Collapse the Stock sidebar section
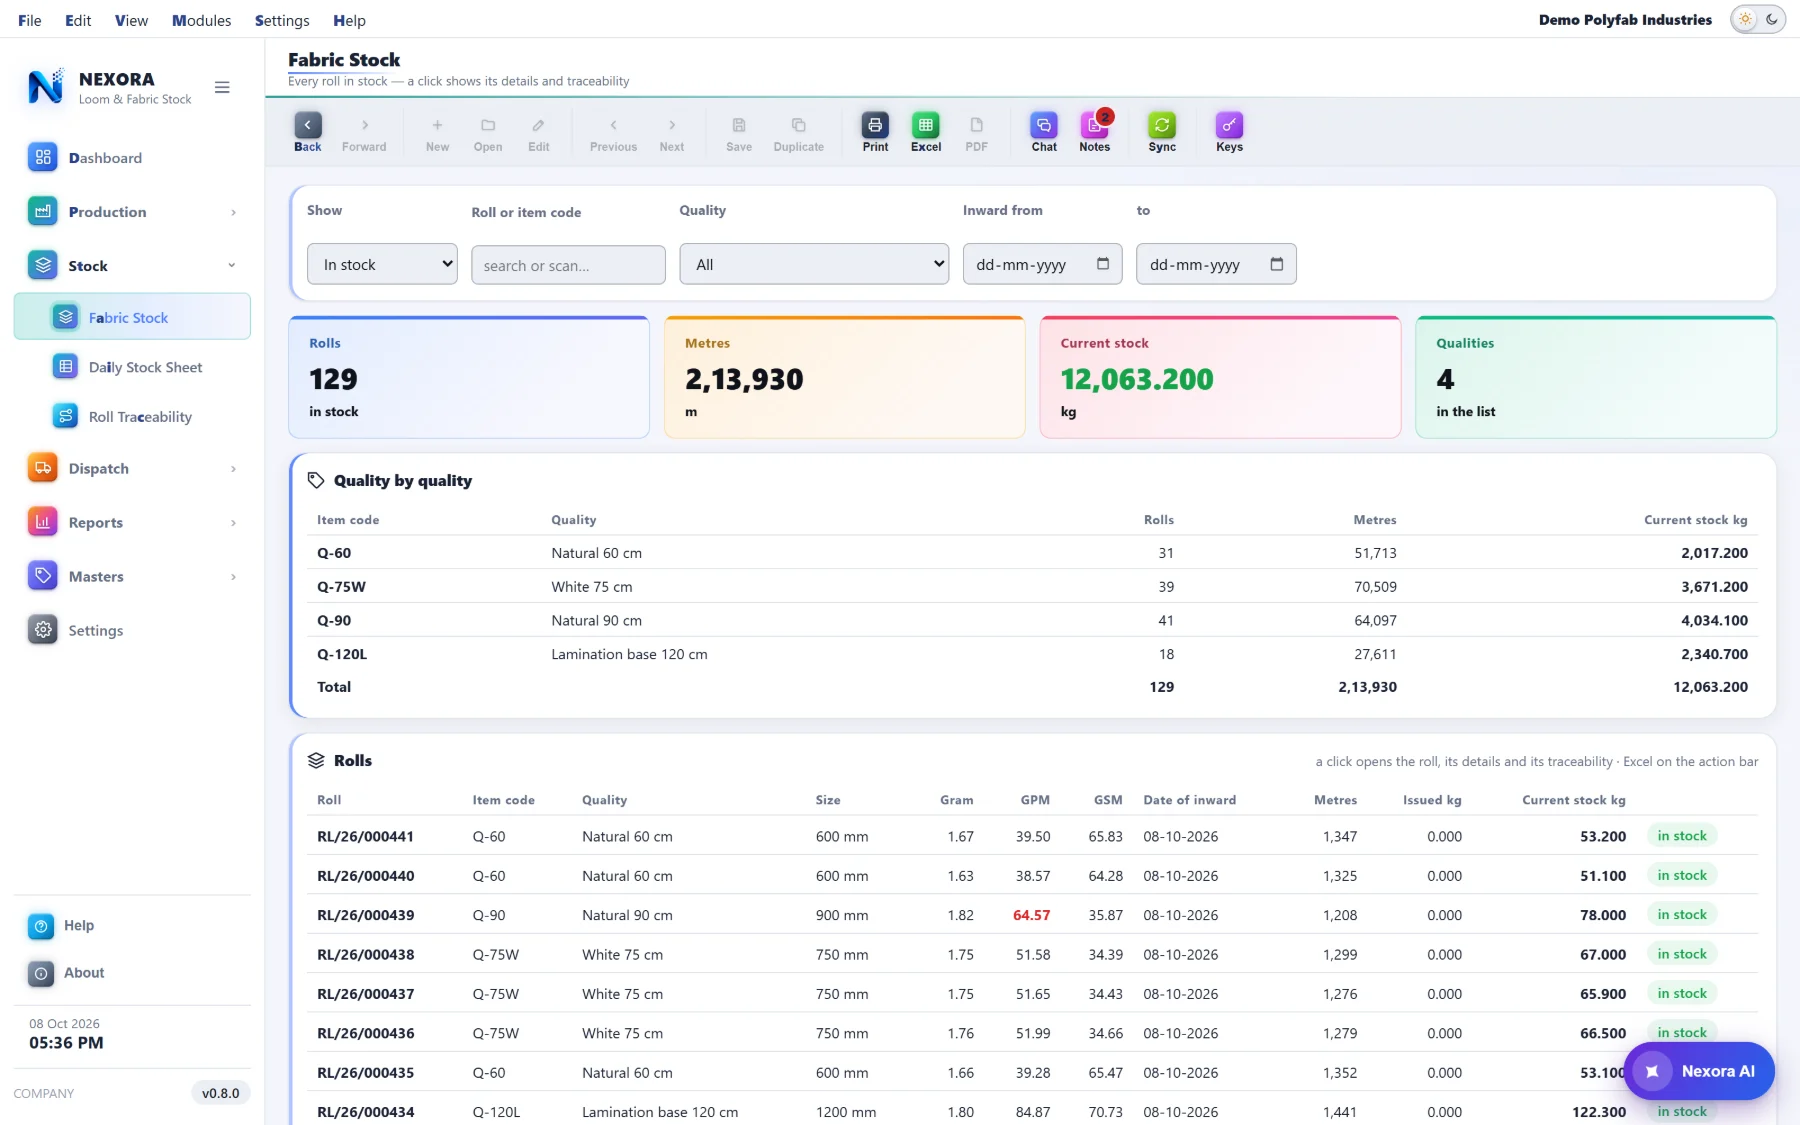The height and width of the screenshot is (1125, 1800). (x=132, y=266)
